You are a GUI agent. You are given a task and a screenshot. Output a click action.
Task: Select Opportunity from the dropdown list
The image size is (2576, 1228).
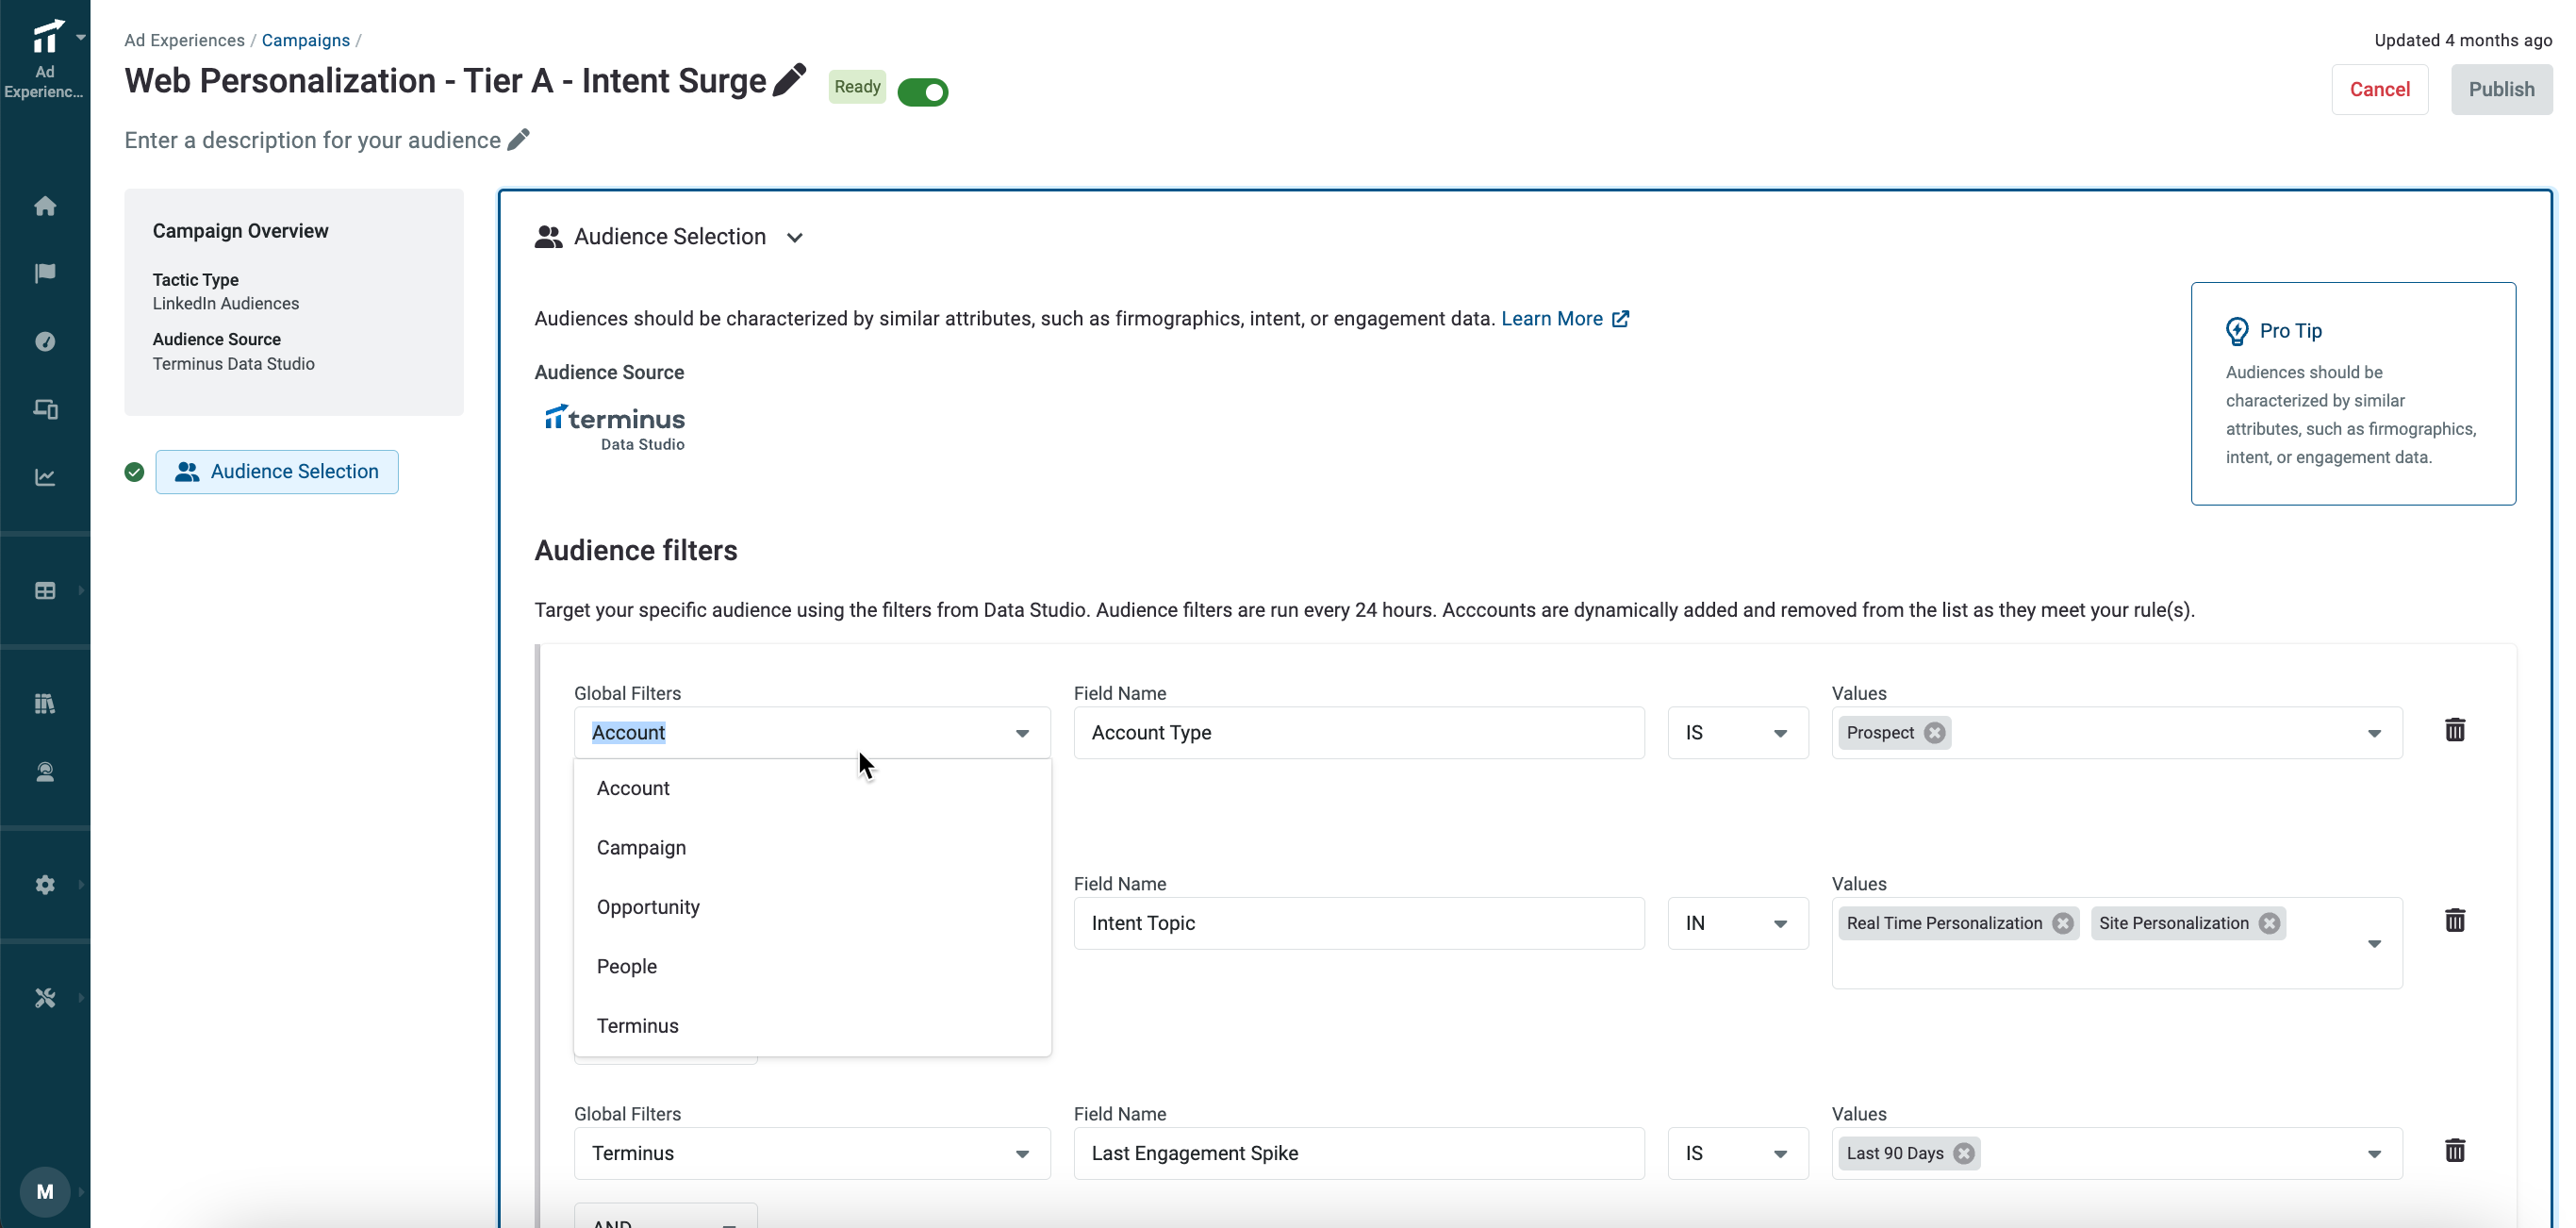pyautogui.click(x=812, y=907)
